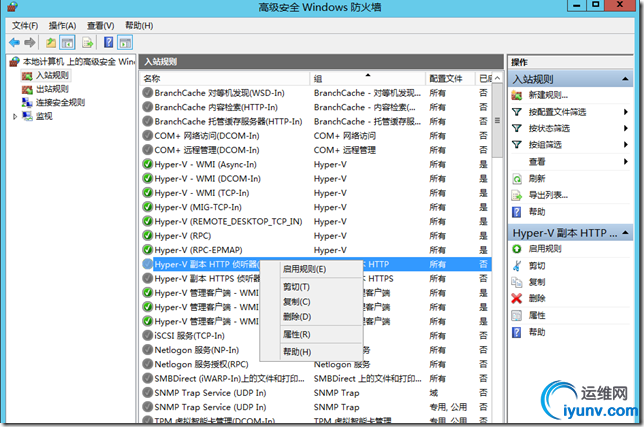Viewport: 644px width, 427px height.
Task: Open the 帮助(H) menu
Action: pyautogui.click(x=139, y=25)
